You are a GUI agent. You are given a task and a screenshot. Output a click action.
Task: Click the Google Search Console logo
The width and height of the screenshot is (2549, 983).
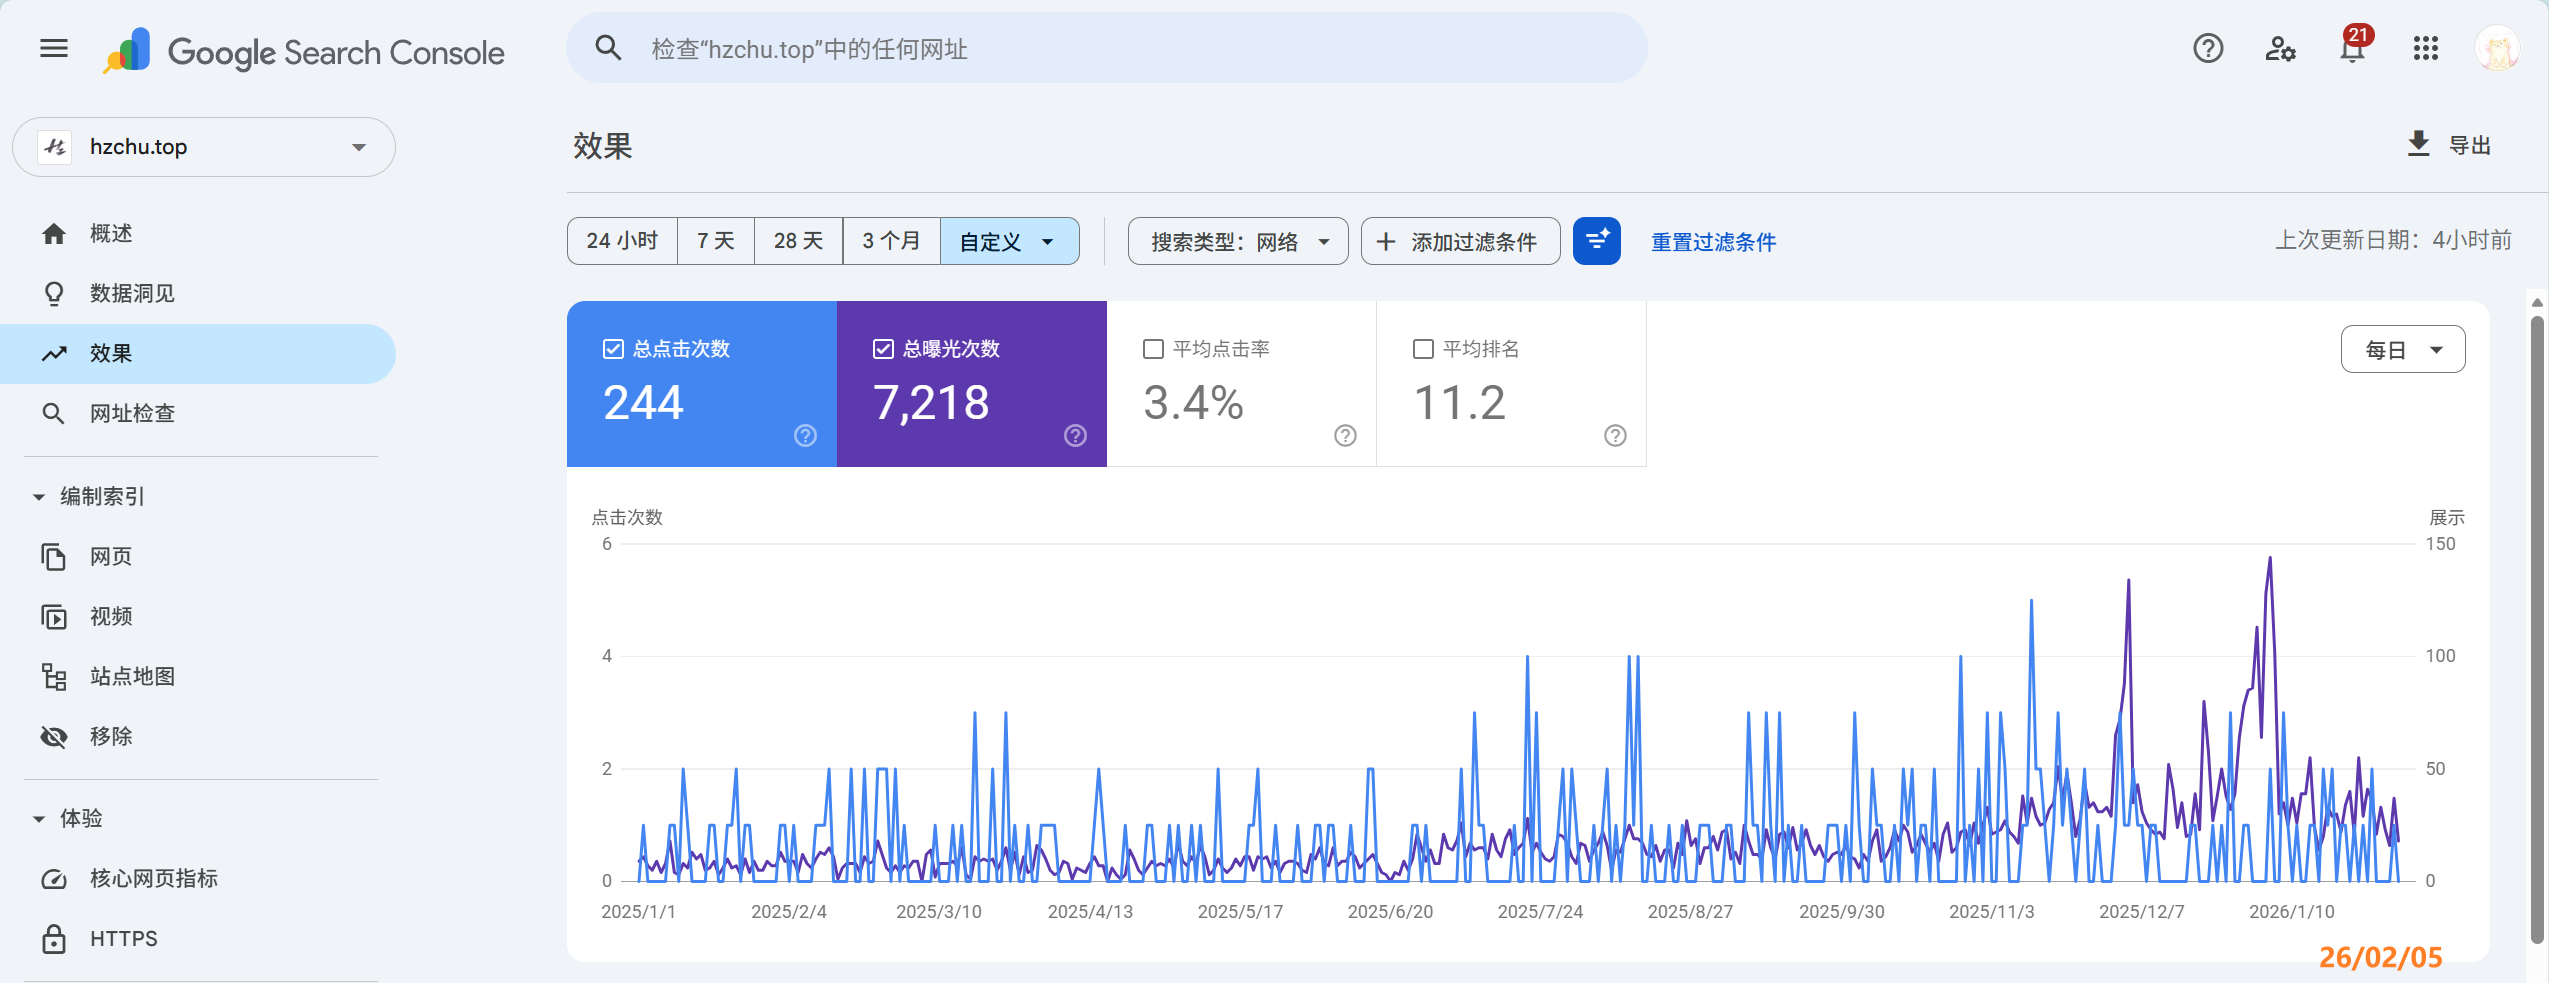pyautogui.click(x=304, y=51)
